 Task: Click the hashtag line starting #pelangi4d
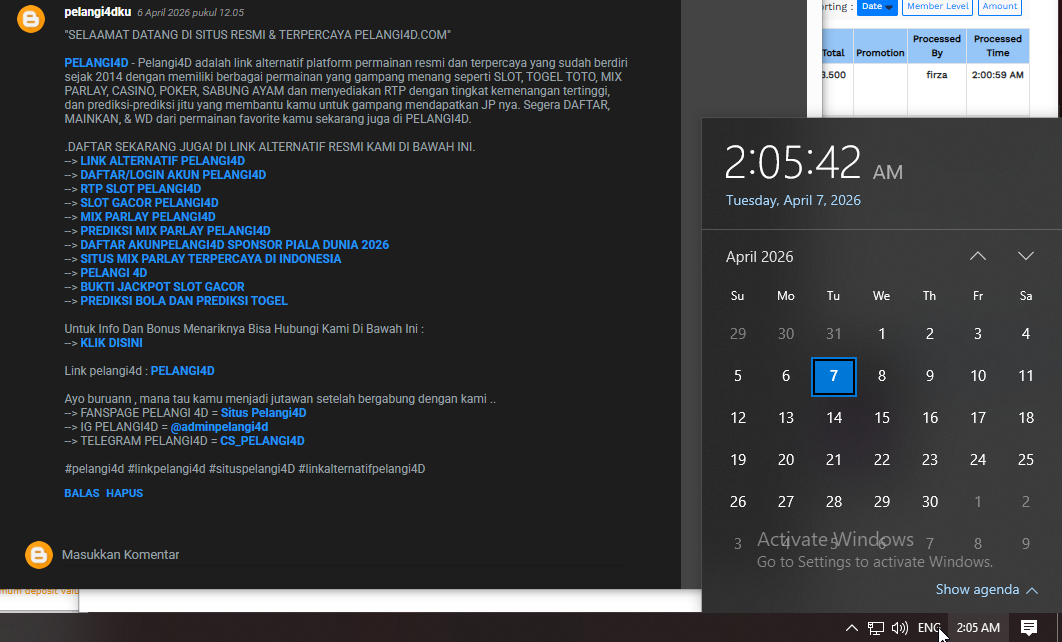pyautogui.click(x=245, y=469)
